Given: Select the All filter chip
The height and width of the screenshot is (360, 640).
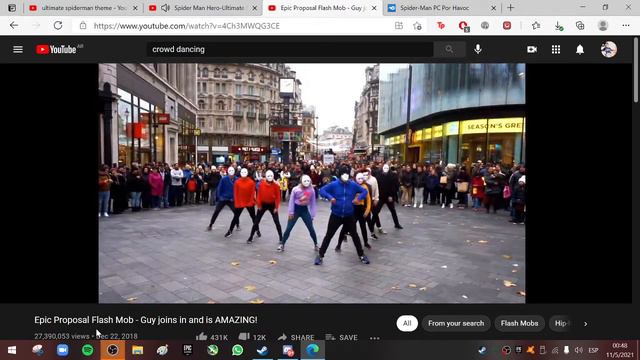Looking at the screenshot, I should 407,323.
